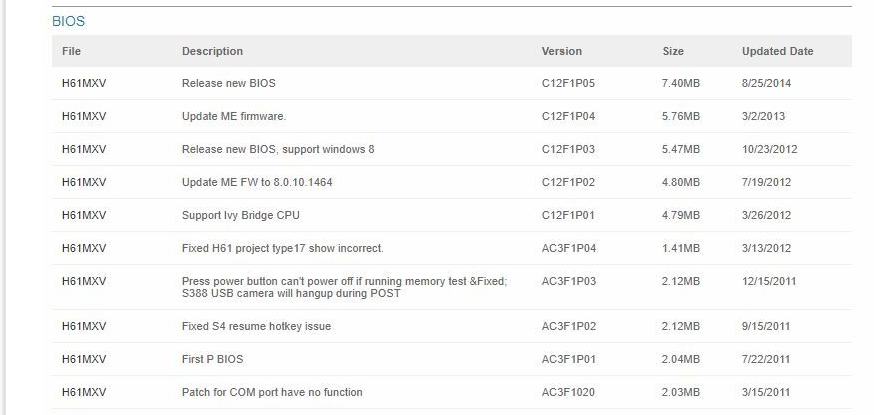Click version number AC3F1020
The width and height of the screenshot is (893, 415).
(568, 392)
